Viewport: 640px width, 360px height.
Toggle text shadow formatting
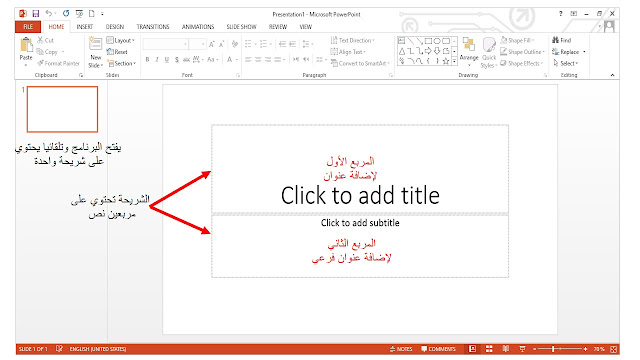click(177, 60)
